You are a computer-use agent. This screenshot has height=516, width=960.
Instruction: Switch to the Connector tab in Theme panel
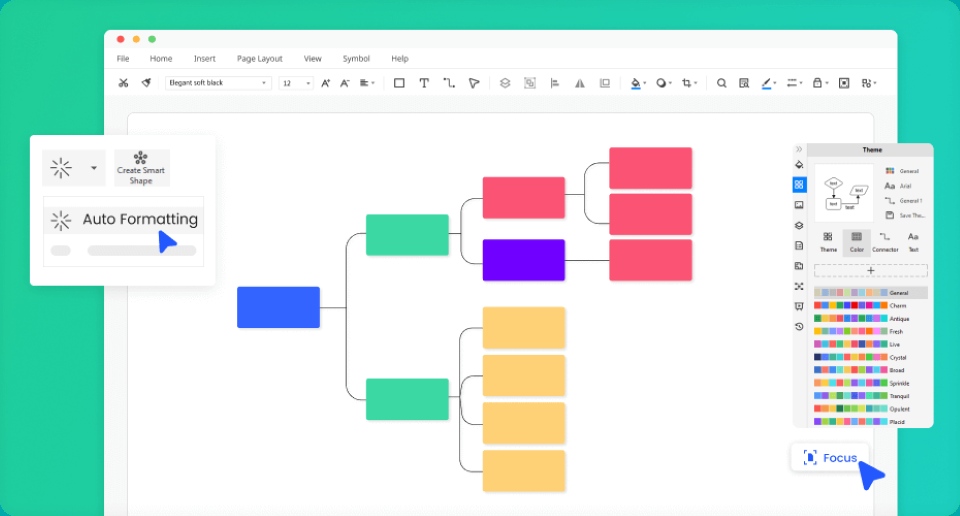(x=885, y=241)
